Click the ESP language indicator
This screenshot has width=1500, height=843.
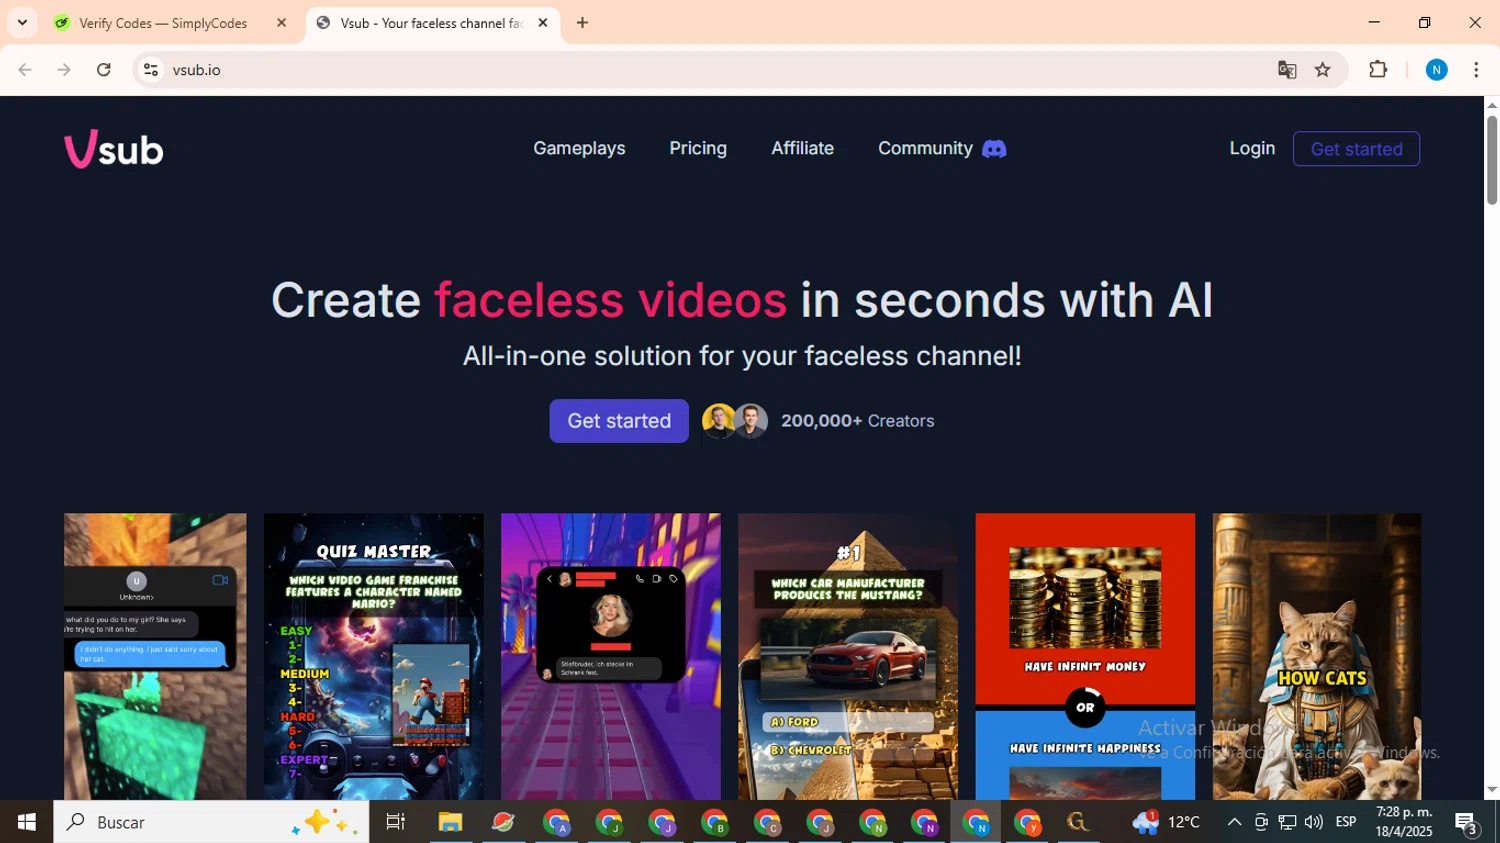(x=1346, y=822)
